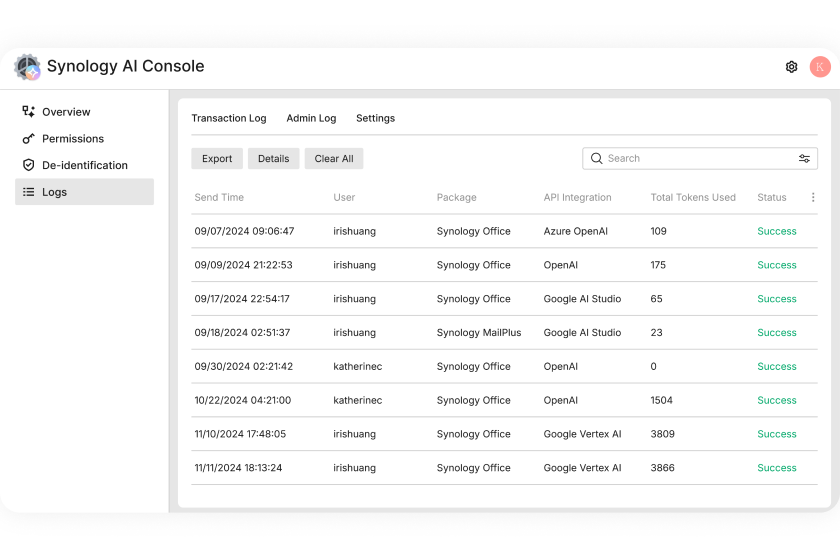The image size is (840, 560).
Task: Click token count 175 cell
Action: [658, 265]
